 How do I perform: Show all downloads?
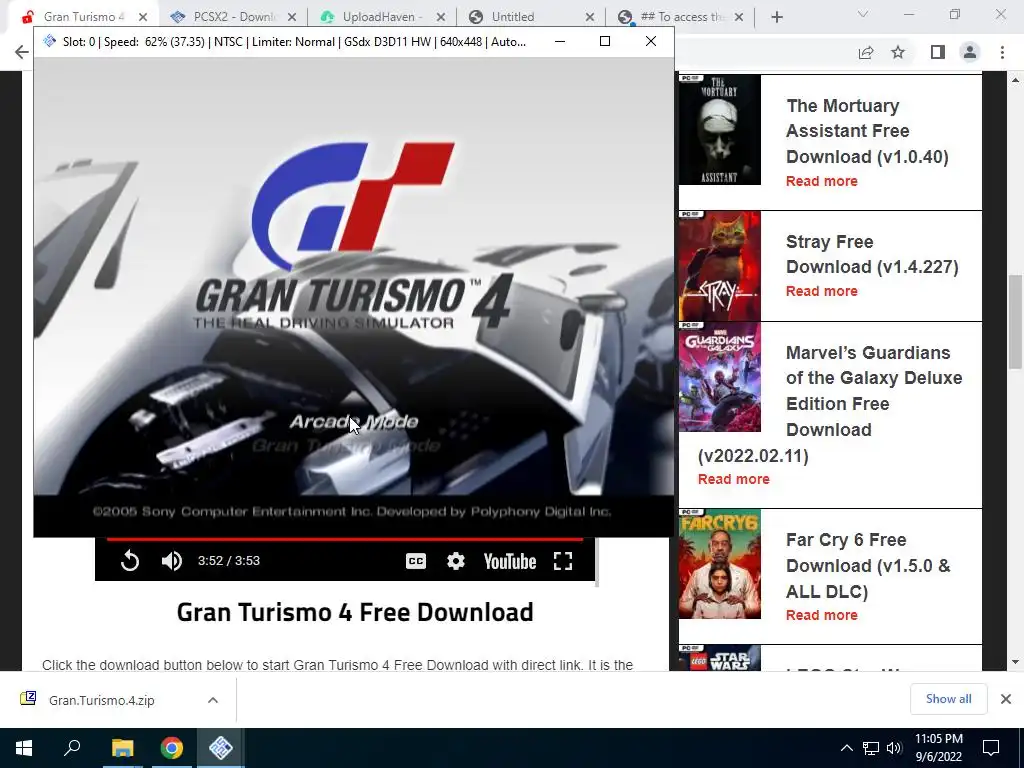tap(948, 699)
